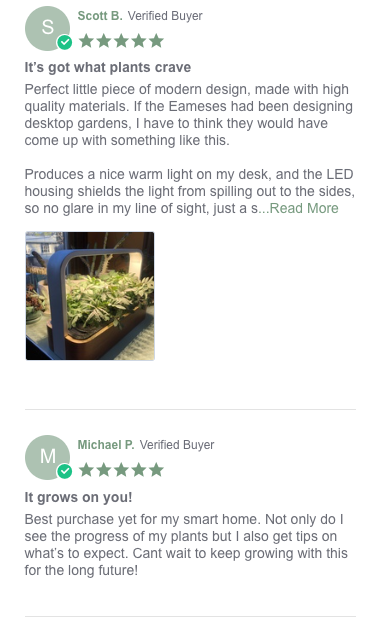Click the Verified Buyer label beside Scott B.

(165, 16)
